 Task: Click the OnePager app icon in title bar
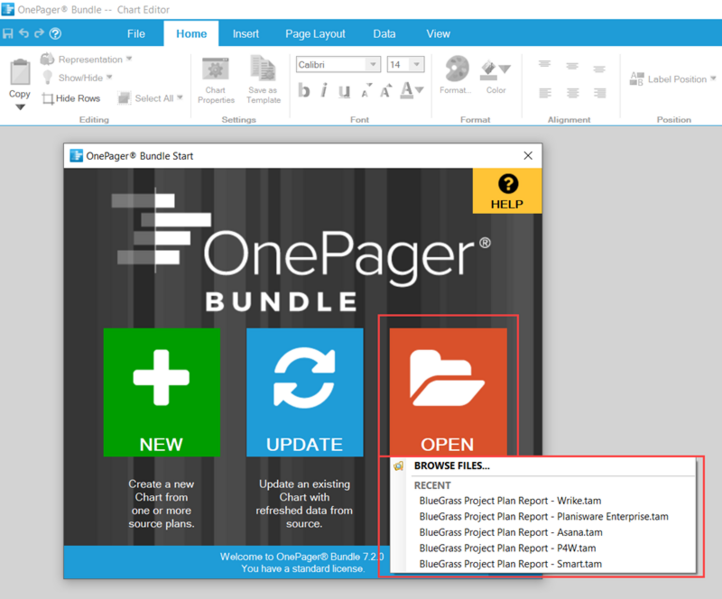coord(8,9)
